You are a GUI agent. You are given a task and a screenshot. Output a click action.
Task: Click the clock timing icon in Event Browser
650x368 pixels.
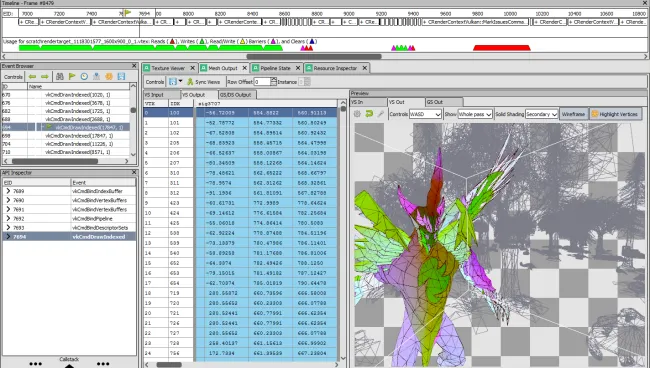84,77
